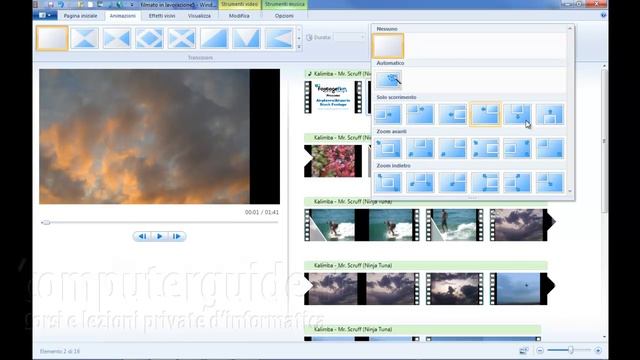Open the Opzioni tab under Strumenti musica

(284, 16)
